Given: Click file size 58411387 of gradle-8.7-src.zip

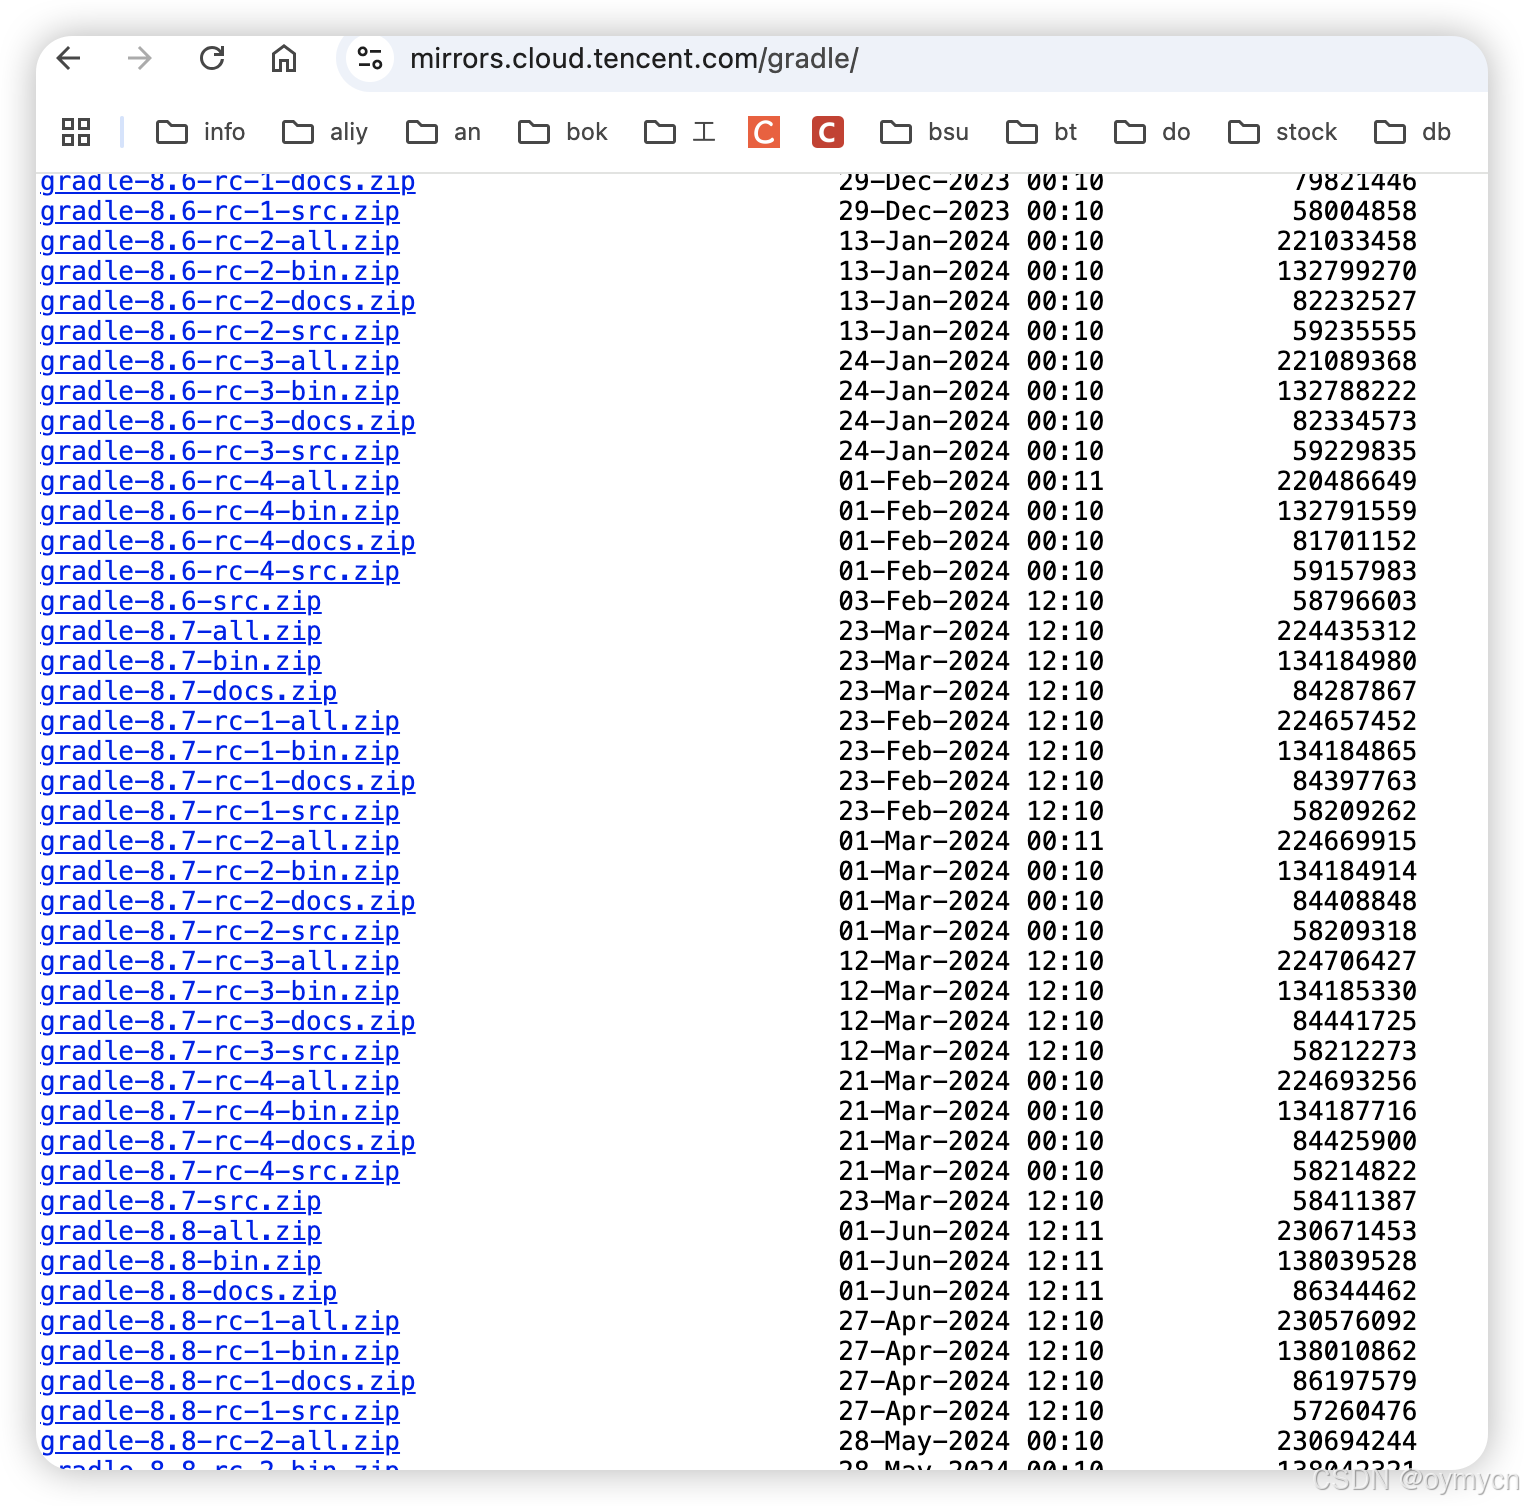Looking at the screenshot, I should tap(1355, 1201).
